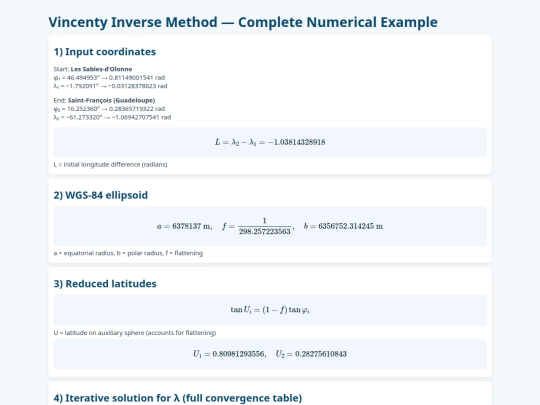This screenshot has height=405, width=540.
Task: Select the λ₂ = −61.273320° line
Action: (112, 117)
